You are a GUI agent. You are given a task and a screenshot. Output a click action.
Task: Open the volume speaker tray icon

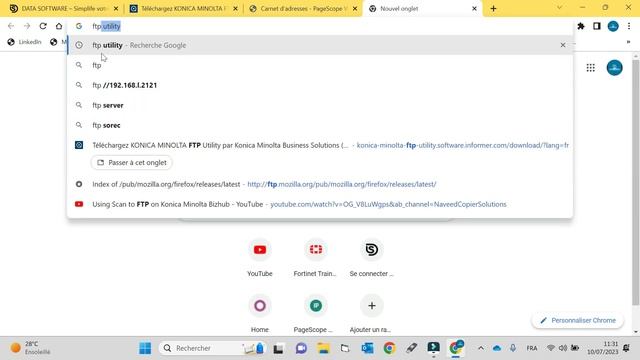pyautogui.click(x=563, y=348)
